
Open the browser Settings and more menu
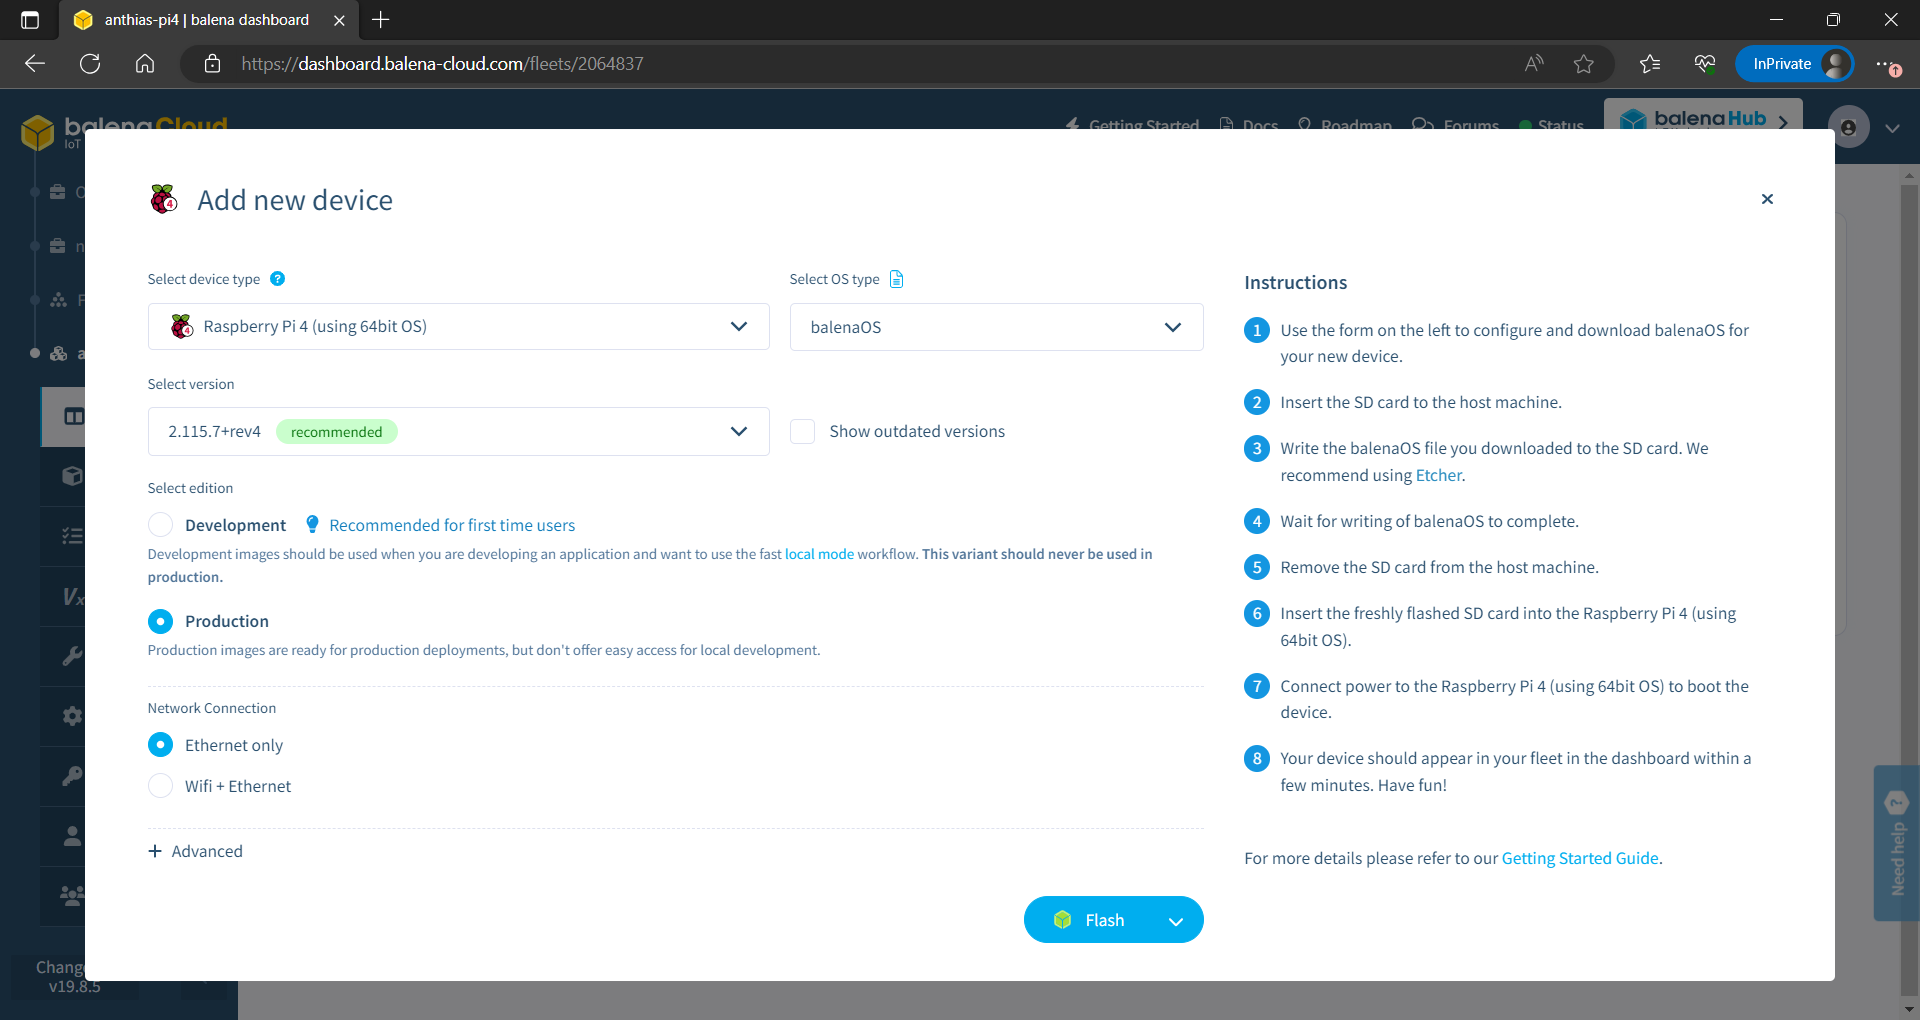coord(1887,64)
